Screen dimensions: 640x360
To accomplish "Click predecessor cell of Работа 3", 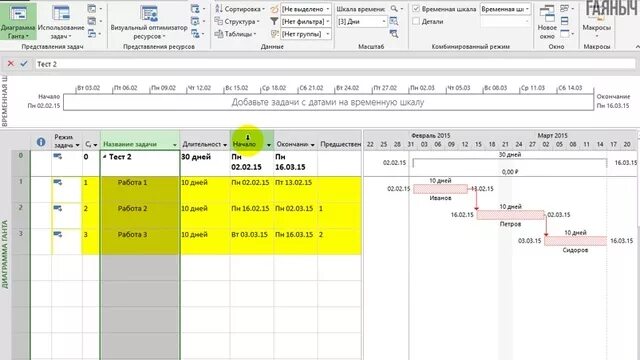I will [x=340, y=241].
